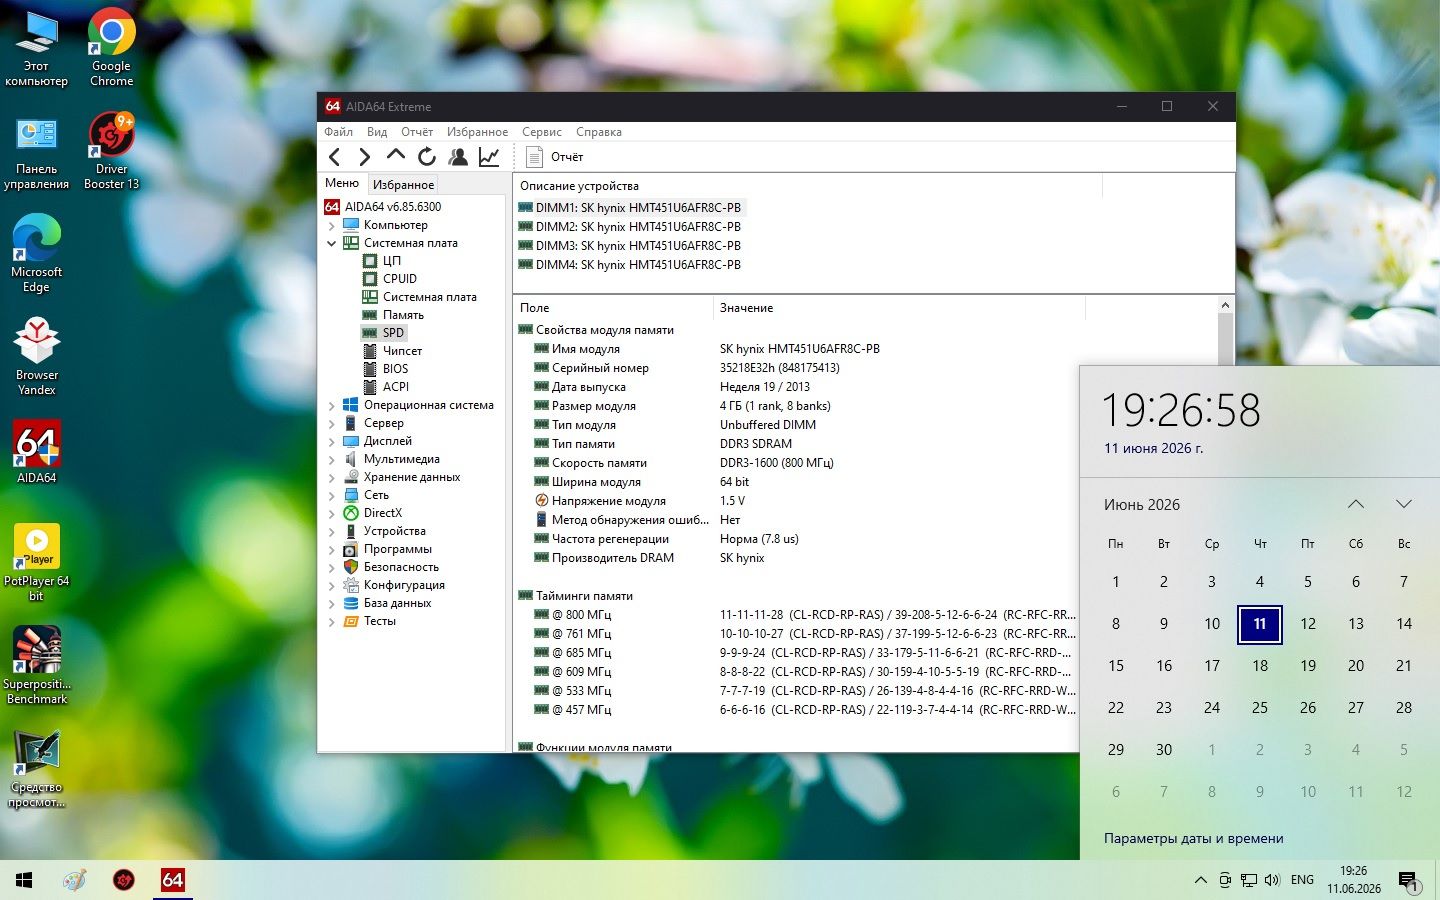
Task: Open the user icon in AIDA64 toolbar
Action: pos(458,157)
